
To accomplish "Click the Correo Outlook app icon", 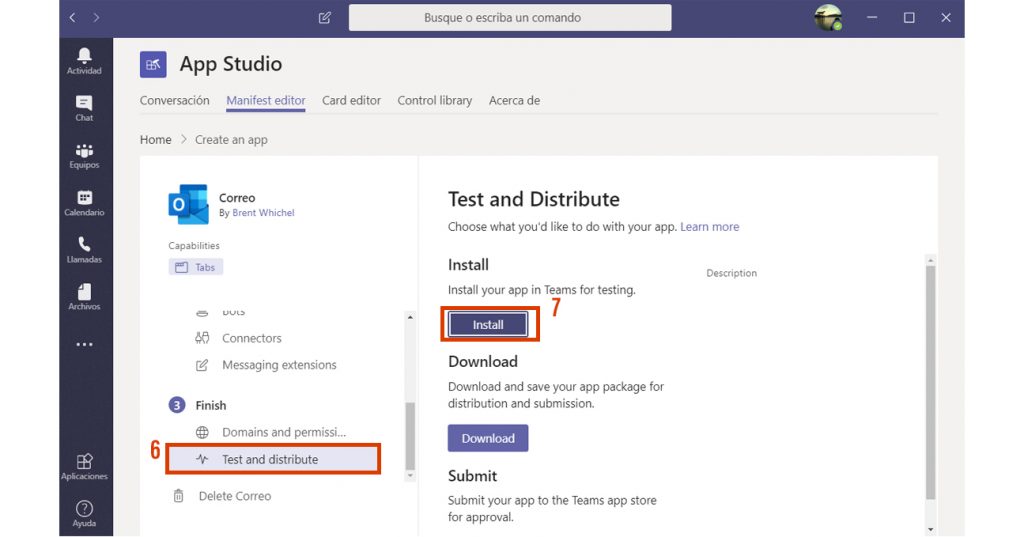I will coord(188,204).
